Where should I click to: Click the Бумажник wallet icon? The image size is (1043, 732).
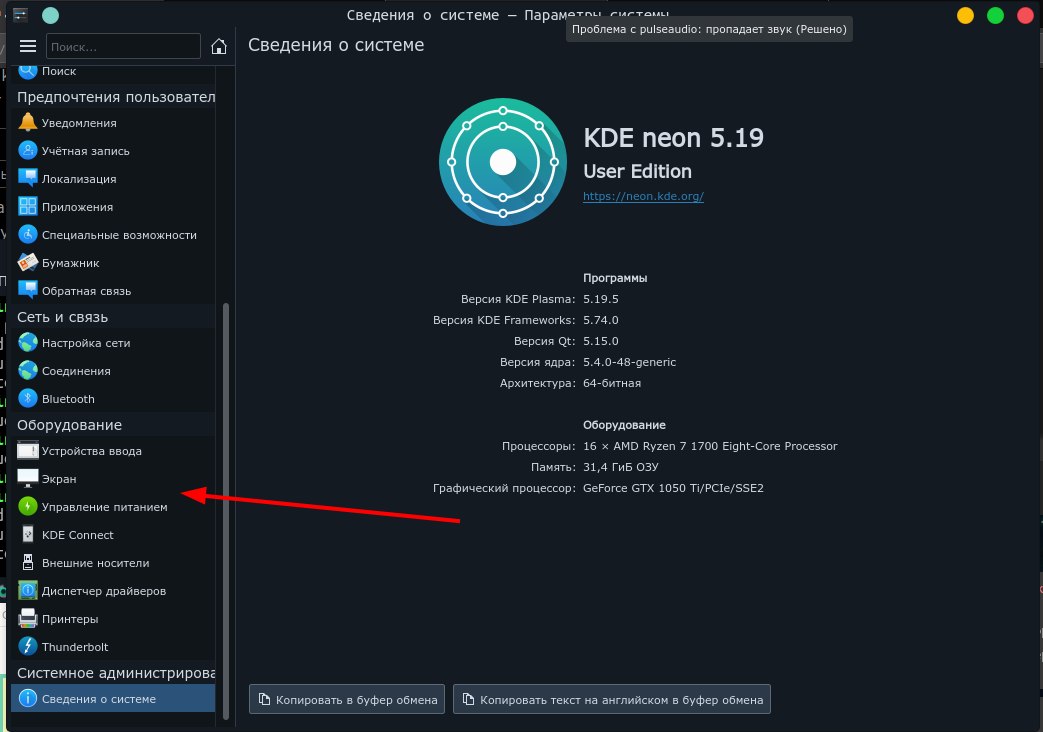coord(27,262)
